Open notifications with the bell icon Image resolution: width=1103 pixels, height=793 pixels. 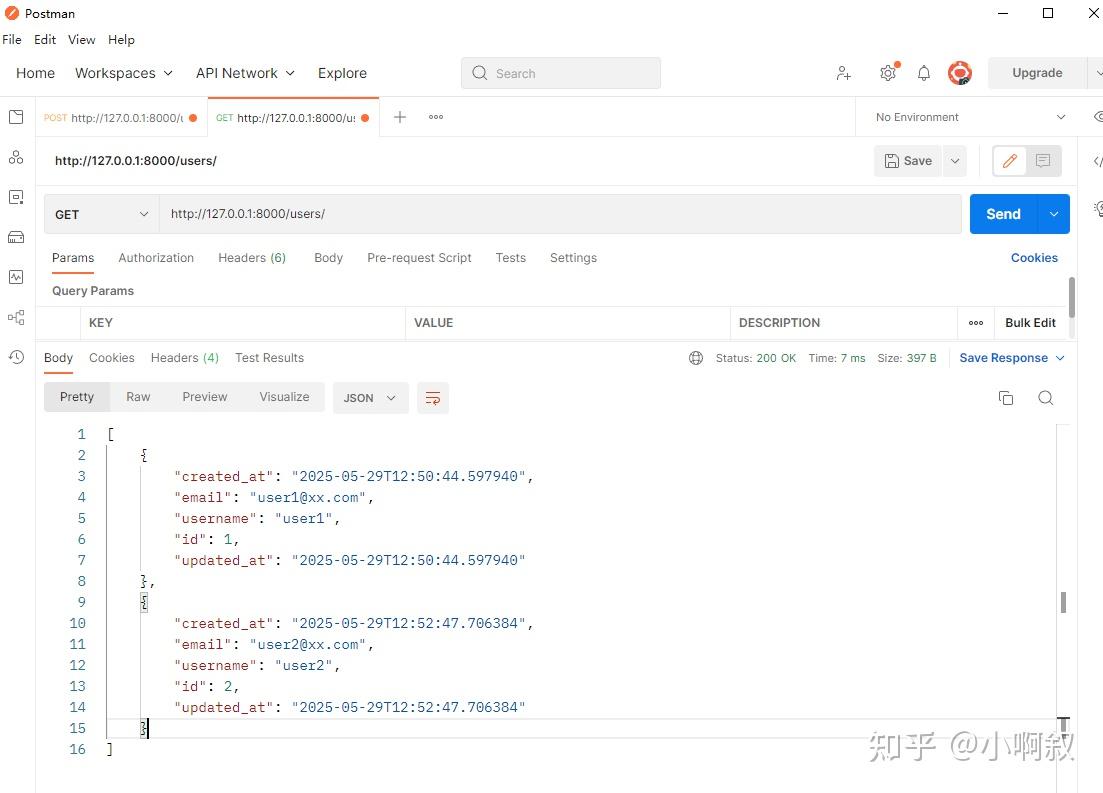tap(923, 72)
